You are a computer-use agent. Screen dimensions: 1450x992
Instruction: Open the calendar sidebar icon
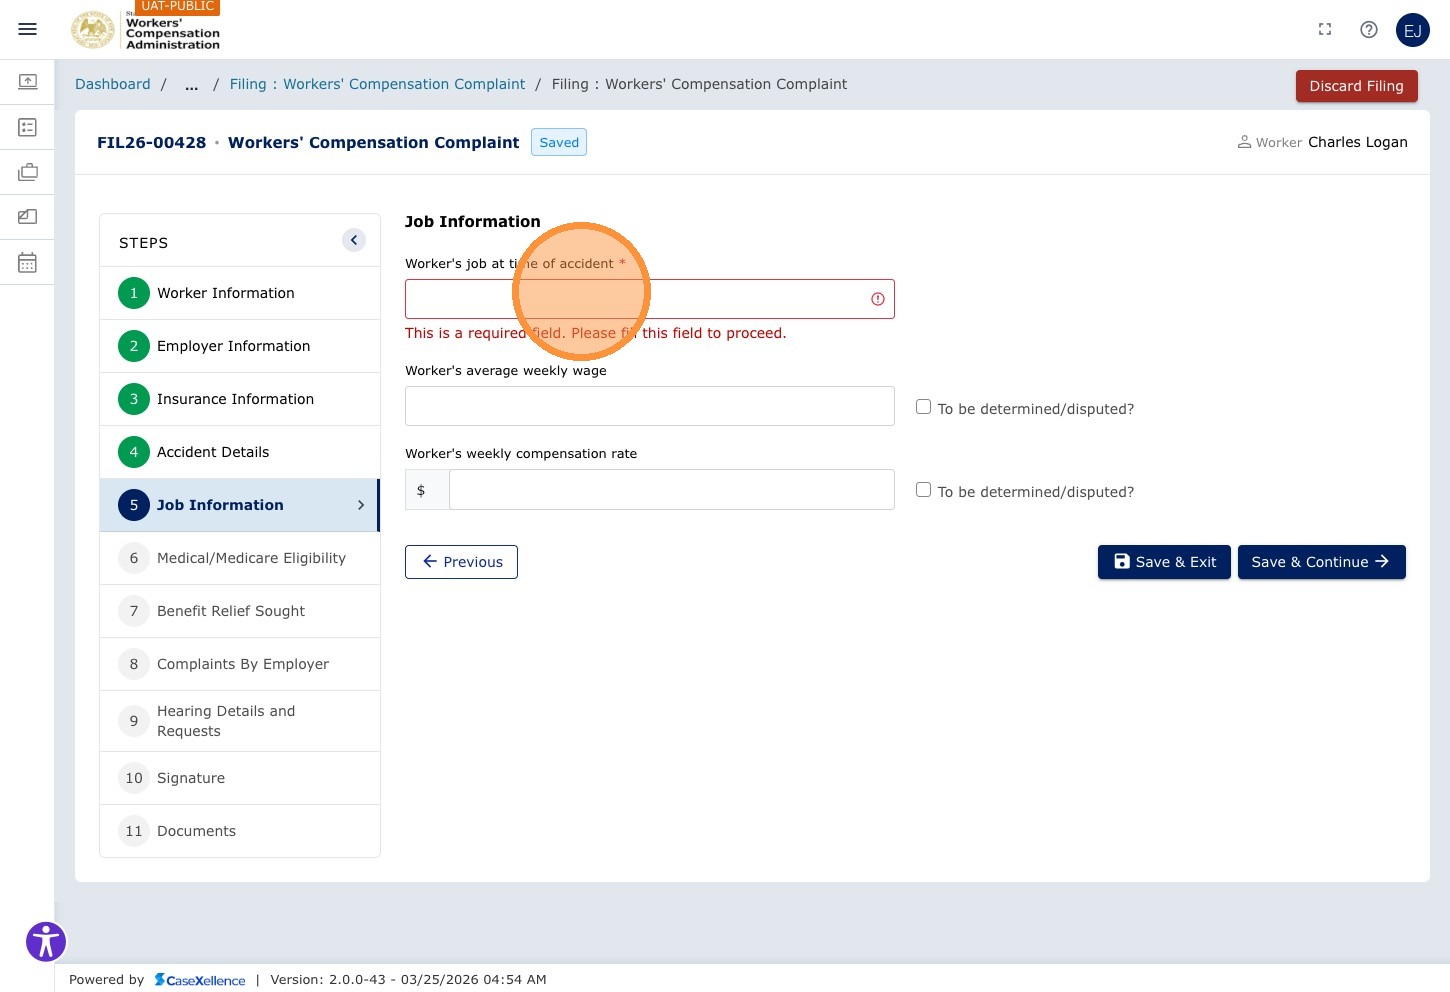click(28, 262)
